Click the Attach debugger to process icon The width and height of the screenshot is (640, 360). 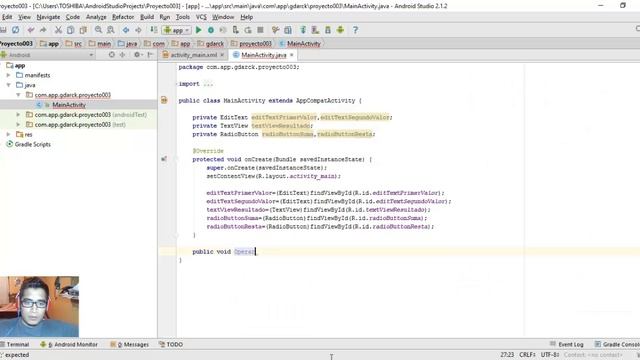236,30
